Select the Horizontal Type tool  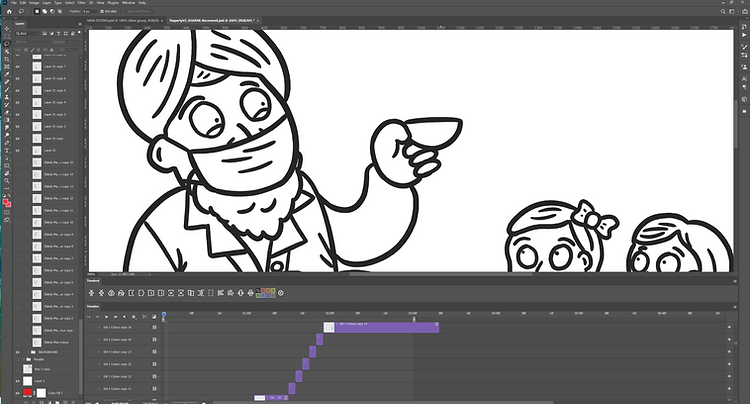7,151
